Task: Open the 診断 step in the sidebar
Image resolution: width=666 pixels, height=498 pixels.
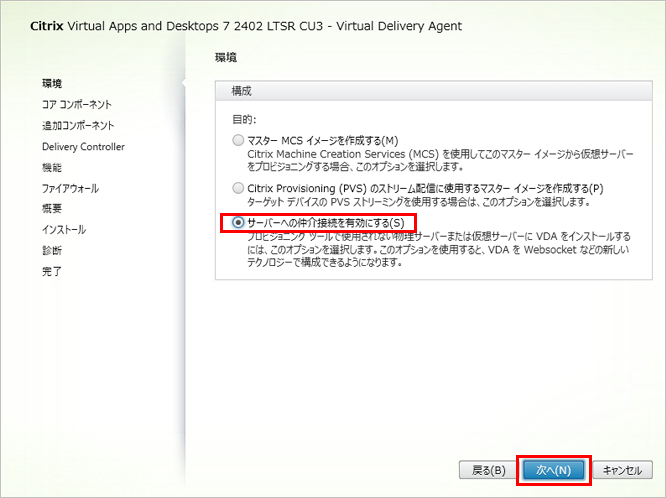Action: tap(52, 250)
